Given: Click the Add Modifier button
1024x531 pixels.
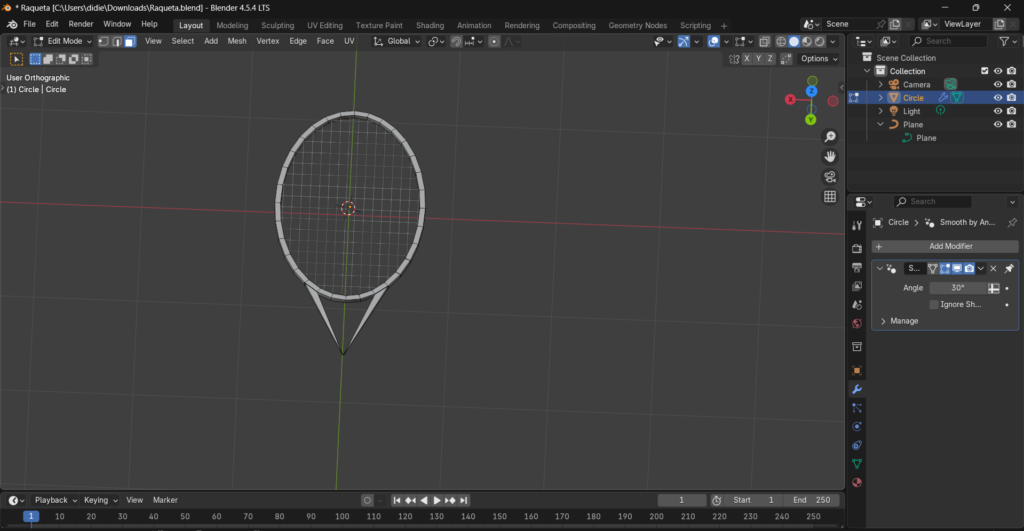Looking at the screenshot, I should point(945,246).
